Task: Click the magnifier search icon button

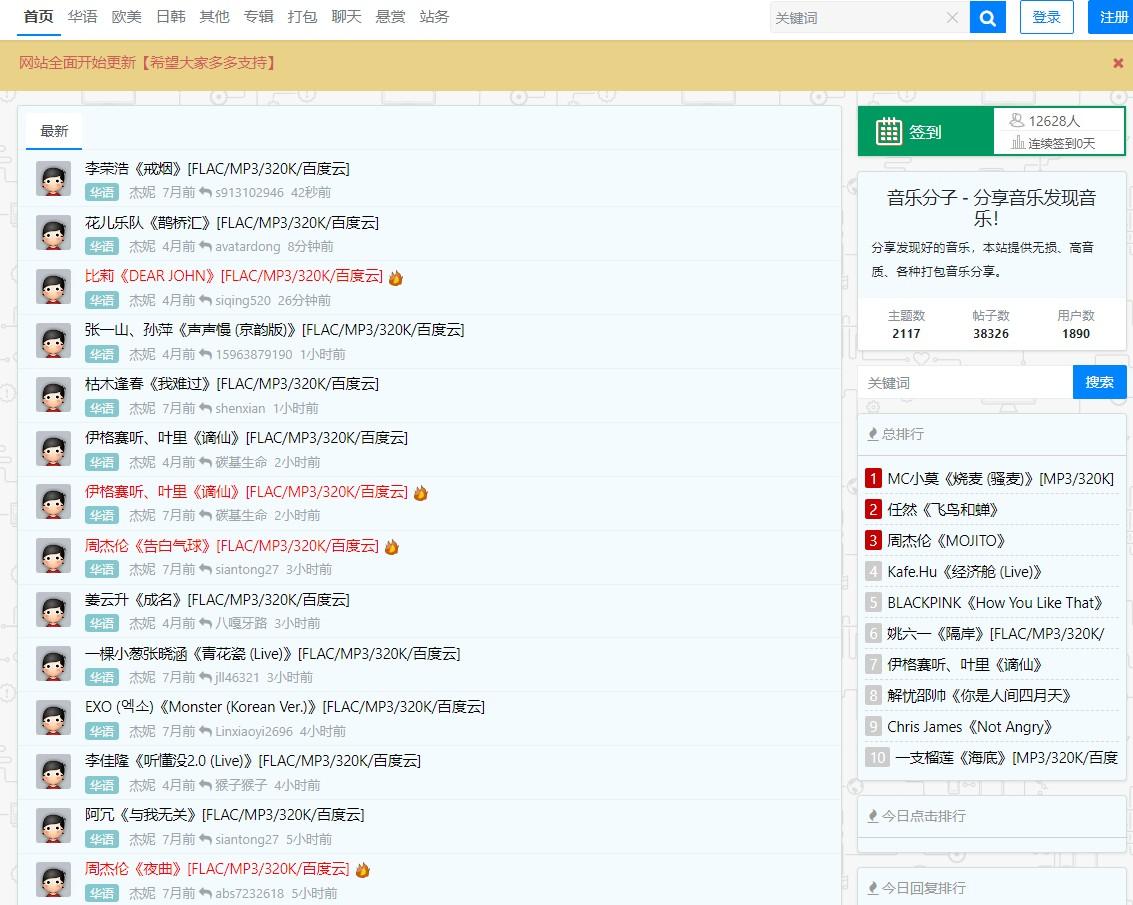Action: (987, 17)
